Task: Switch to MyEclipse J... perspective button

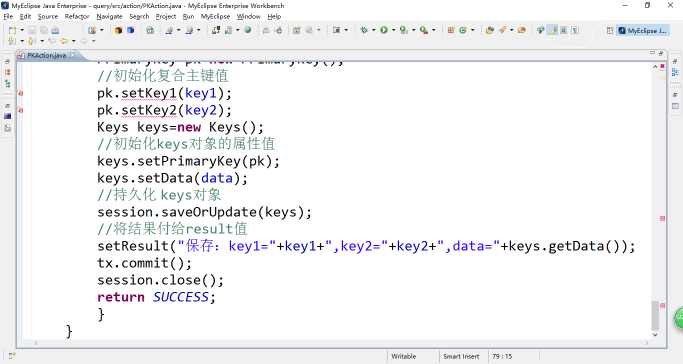Action: (x=642, y=30)
